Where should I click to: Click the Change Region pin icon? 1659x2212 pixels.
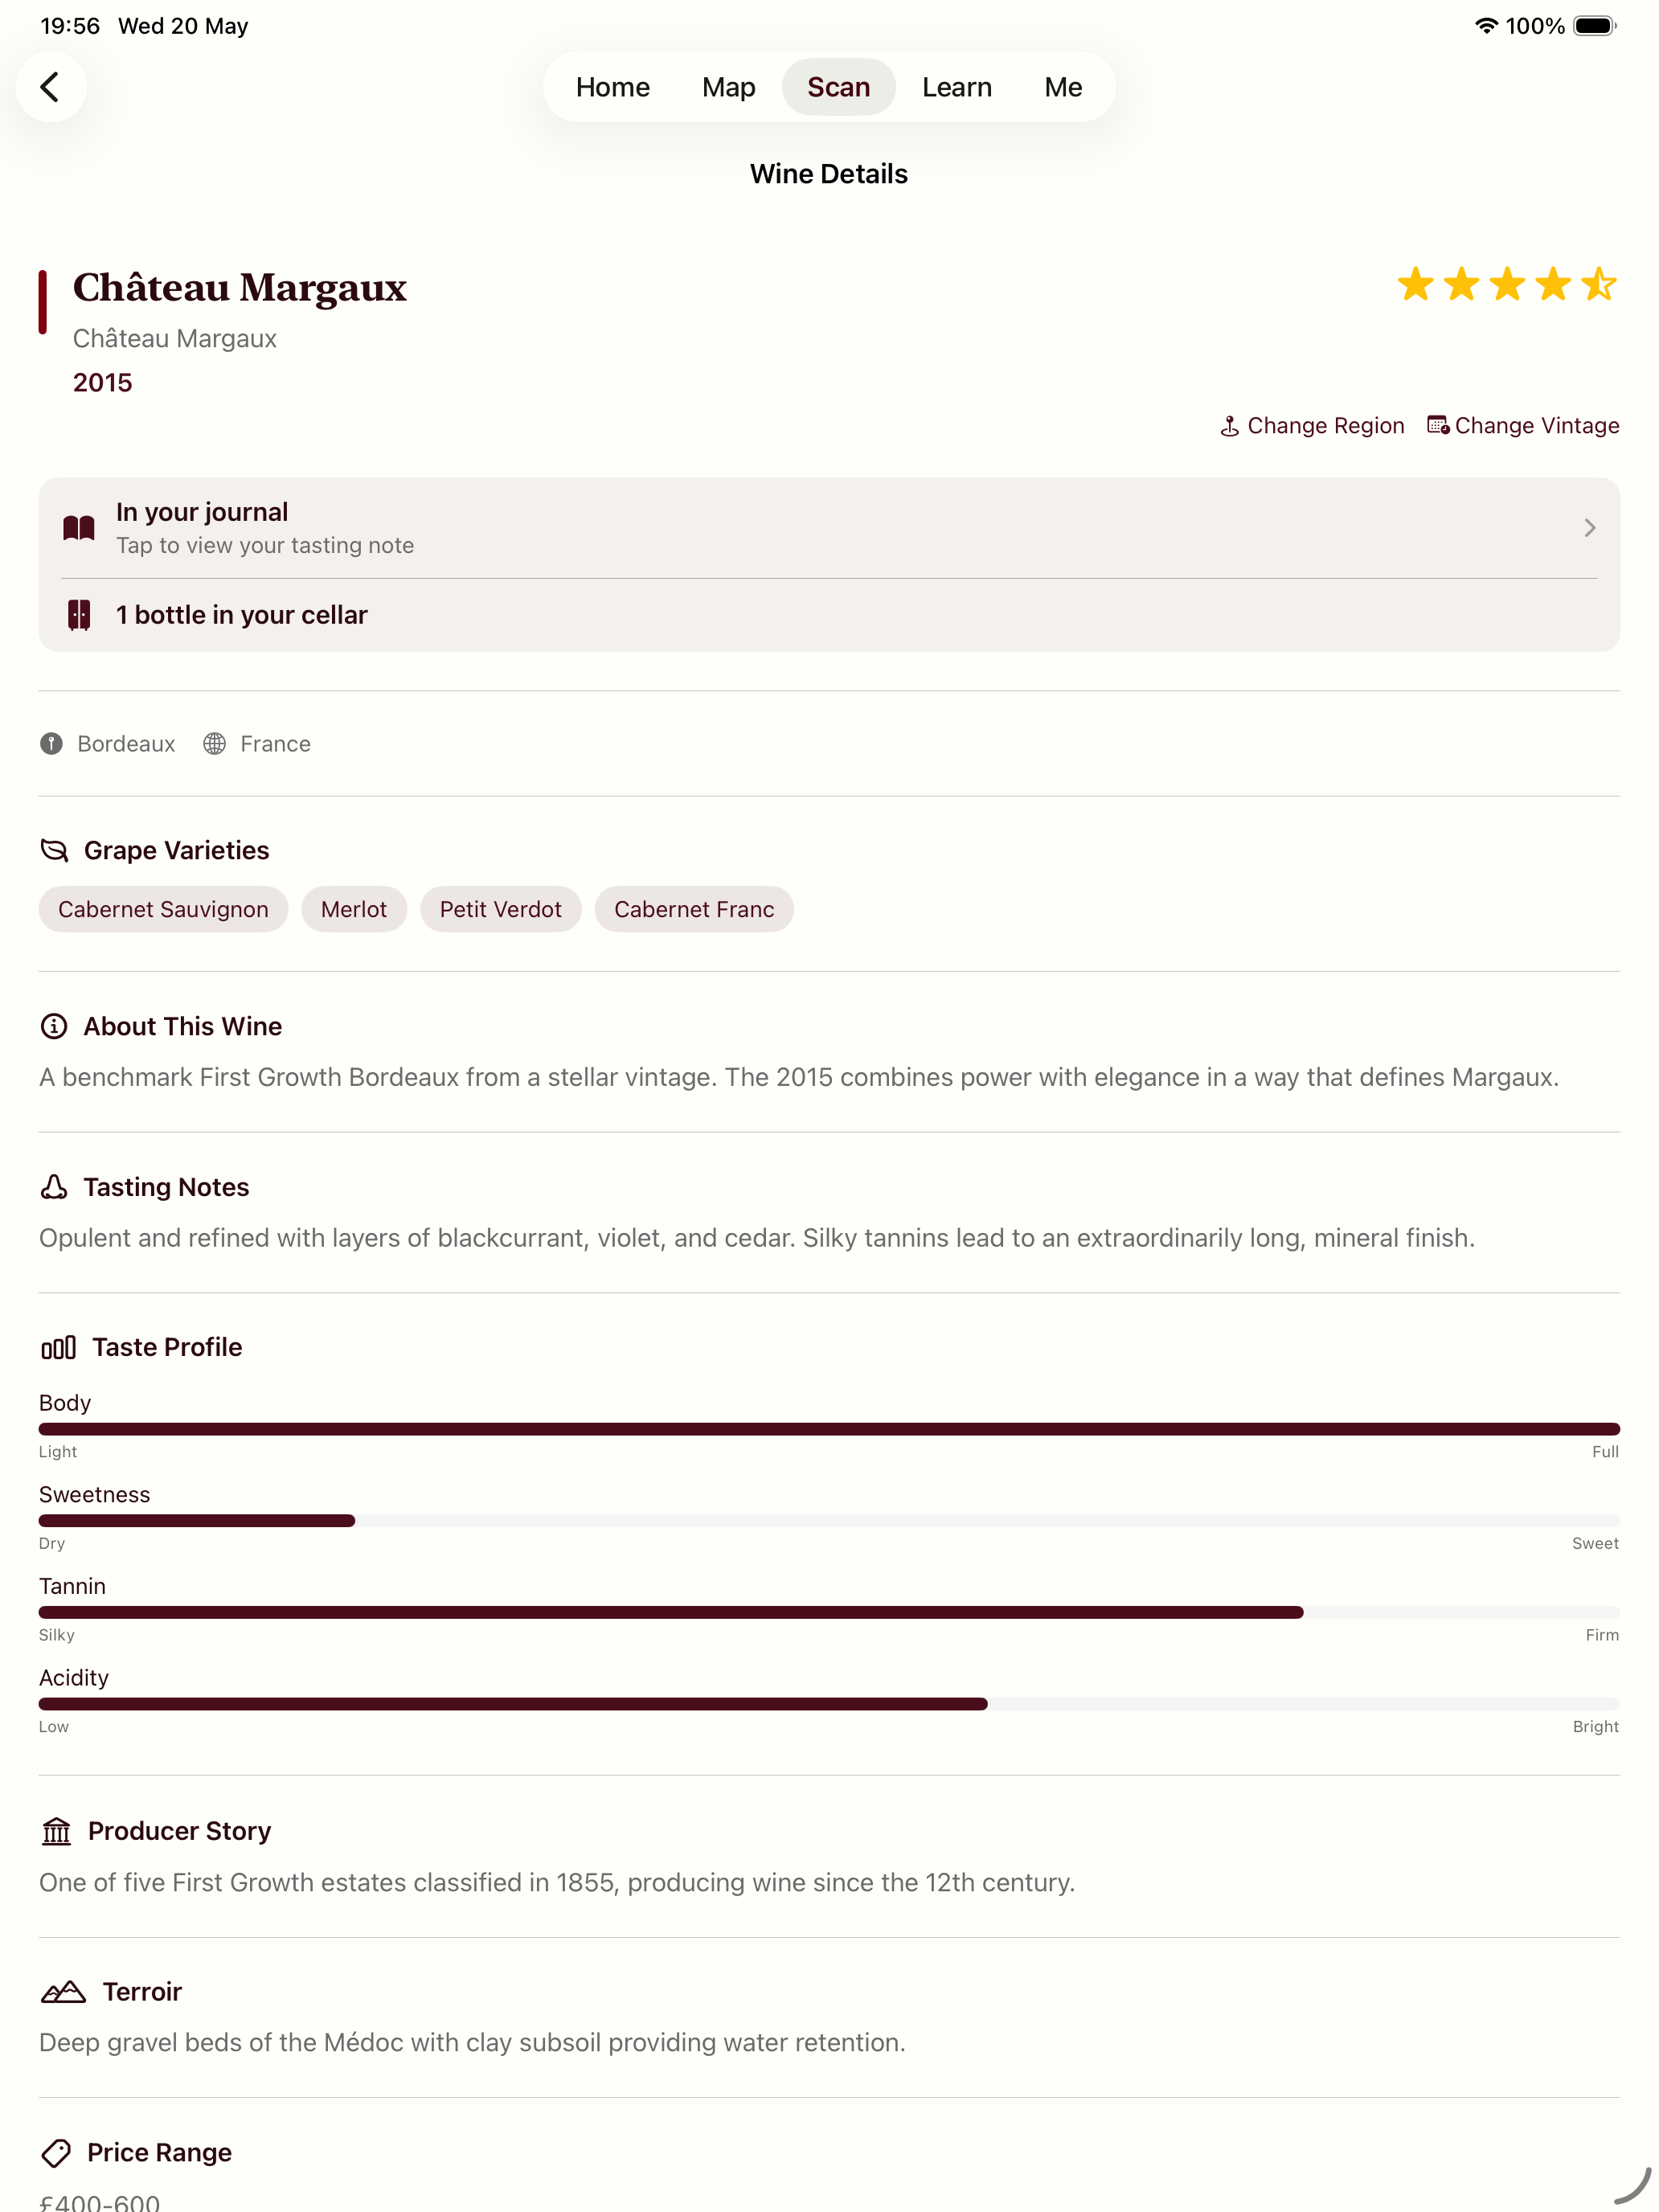(1229, 426)
